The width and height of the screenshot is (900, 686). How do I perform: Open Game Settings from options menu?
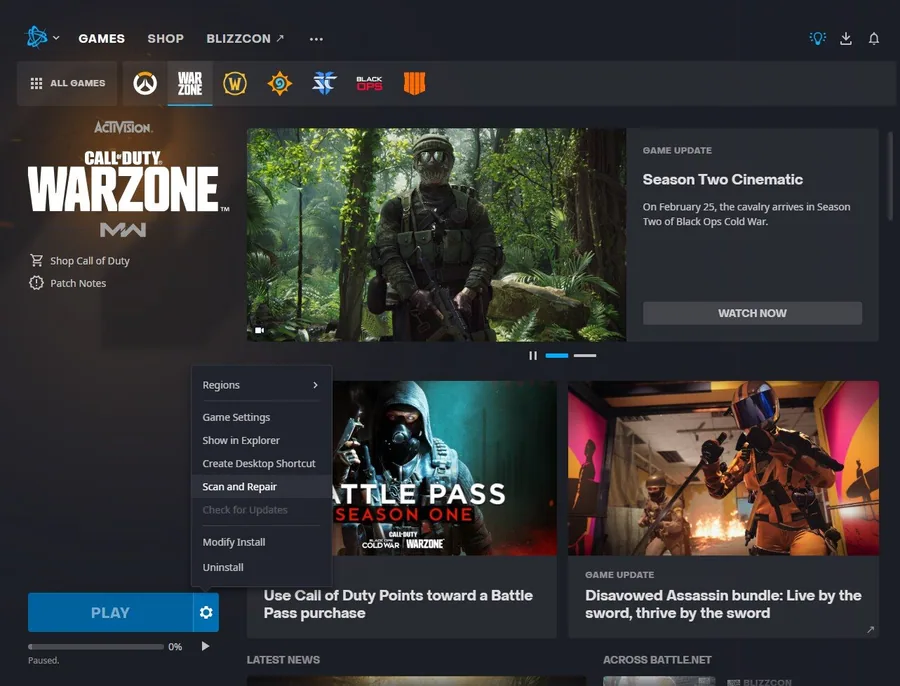pyautogui.click(x=261, y=417)
